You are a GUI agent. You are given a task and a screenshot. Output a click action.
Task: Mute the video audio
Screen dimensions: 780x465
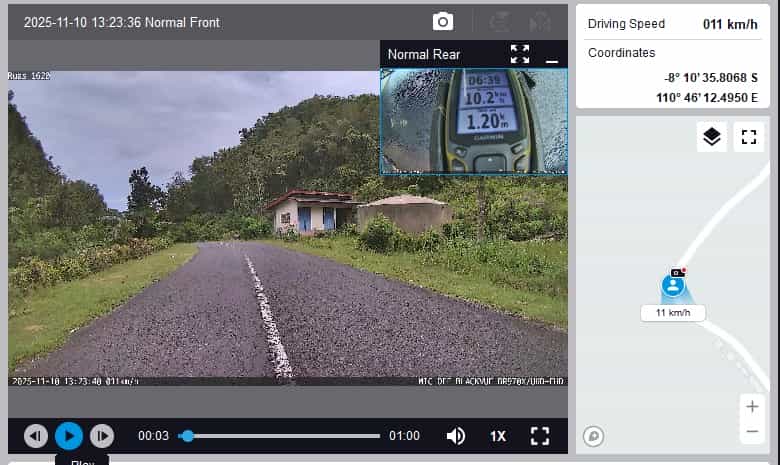tap(456, 436)
